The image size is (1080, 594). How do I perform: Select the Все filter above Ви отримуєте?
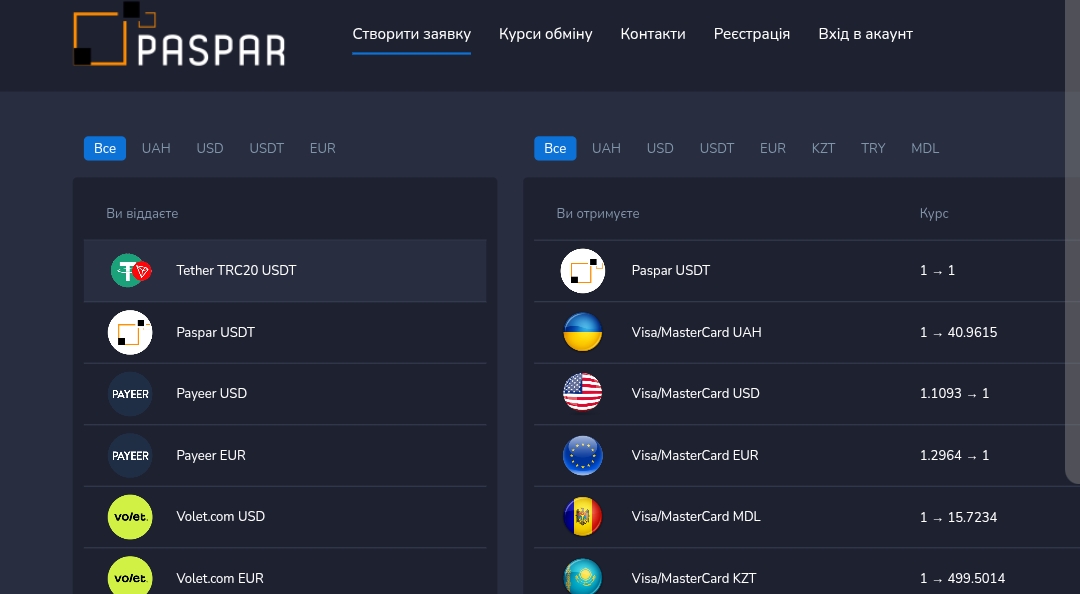click(x=555, y=148)
